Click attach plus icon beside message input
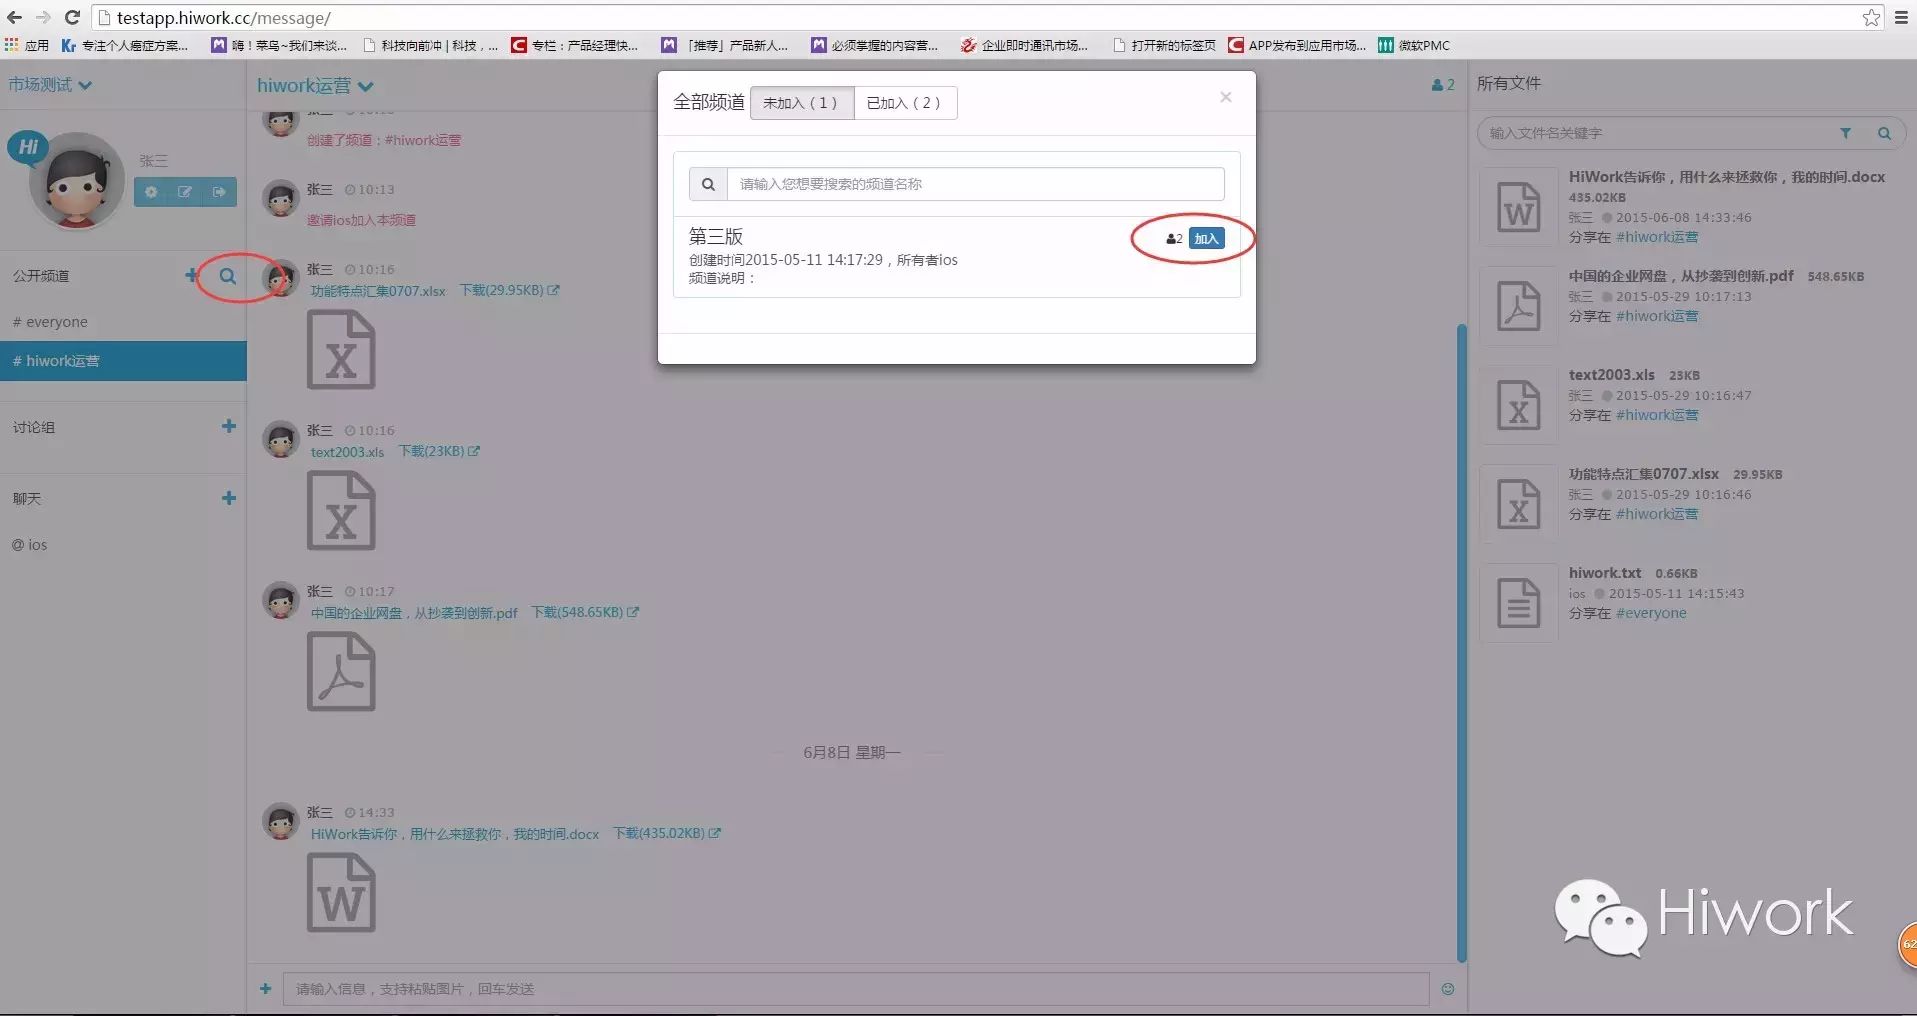The height and width of the screenshot is (1016, 1917). (x=265, y=989)
